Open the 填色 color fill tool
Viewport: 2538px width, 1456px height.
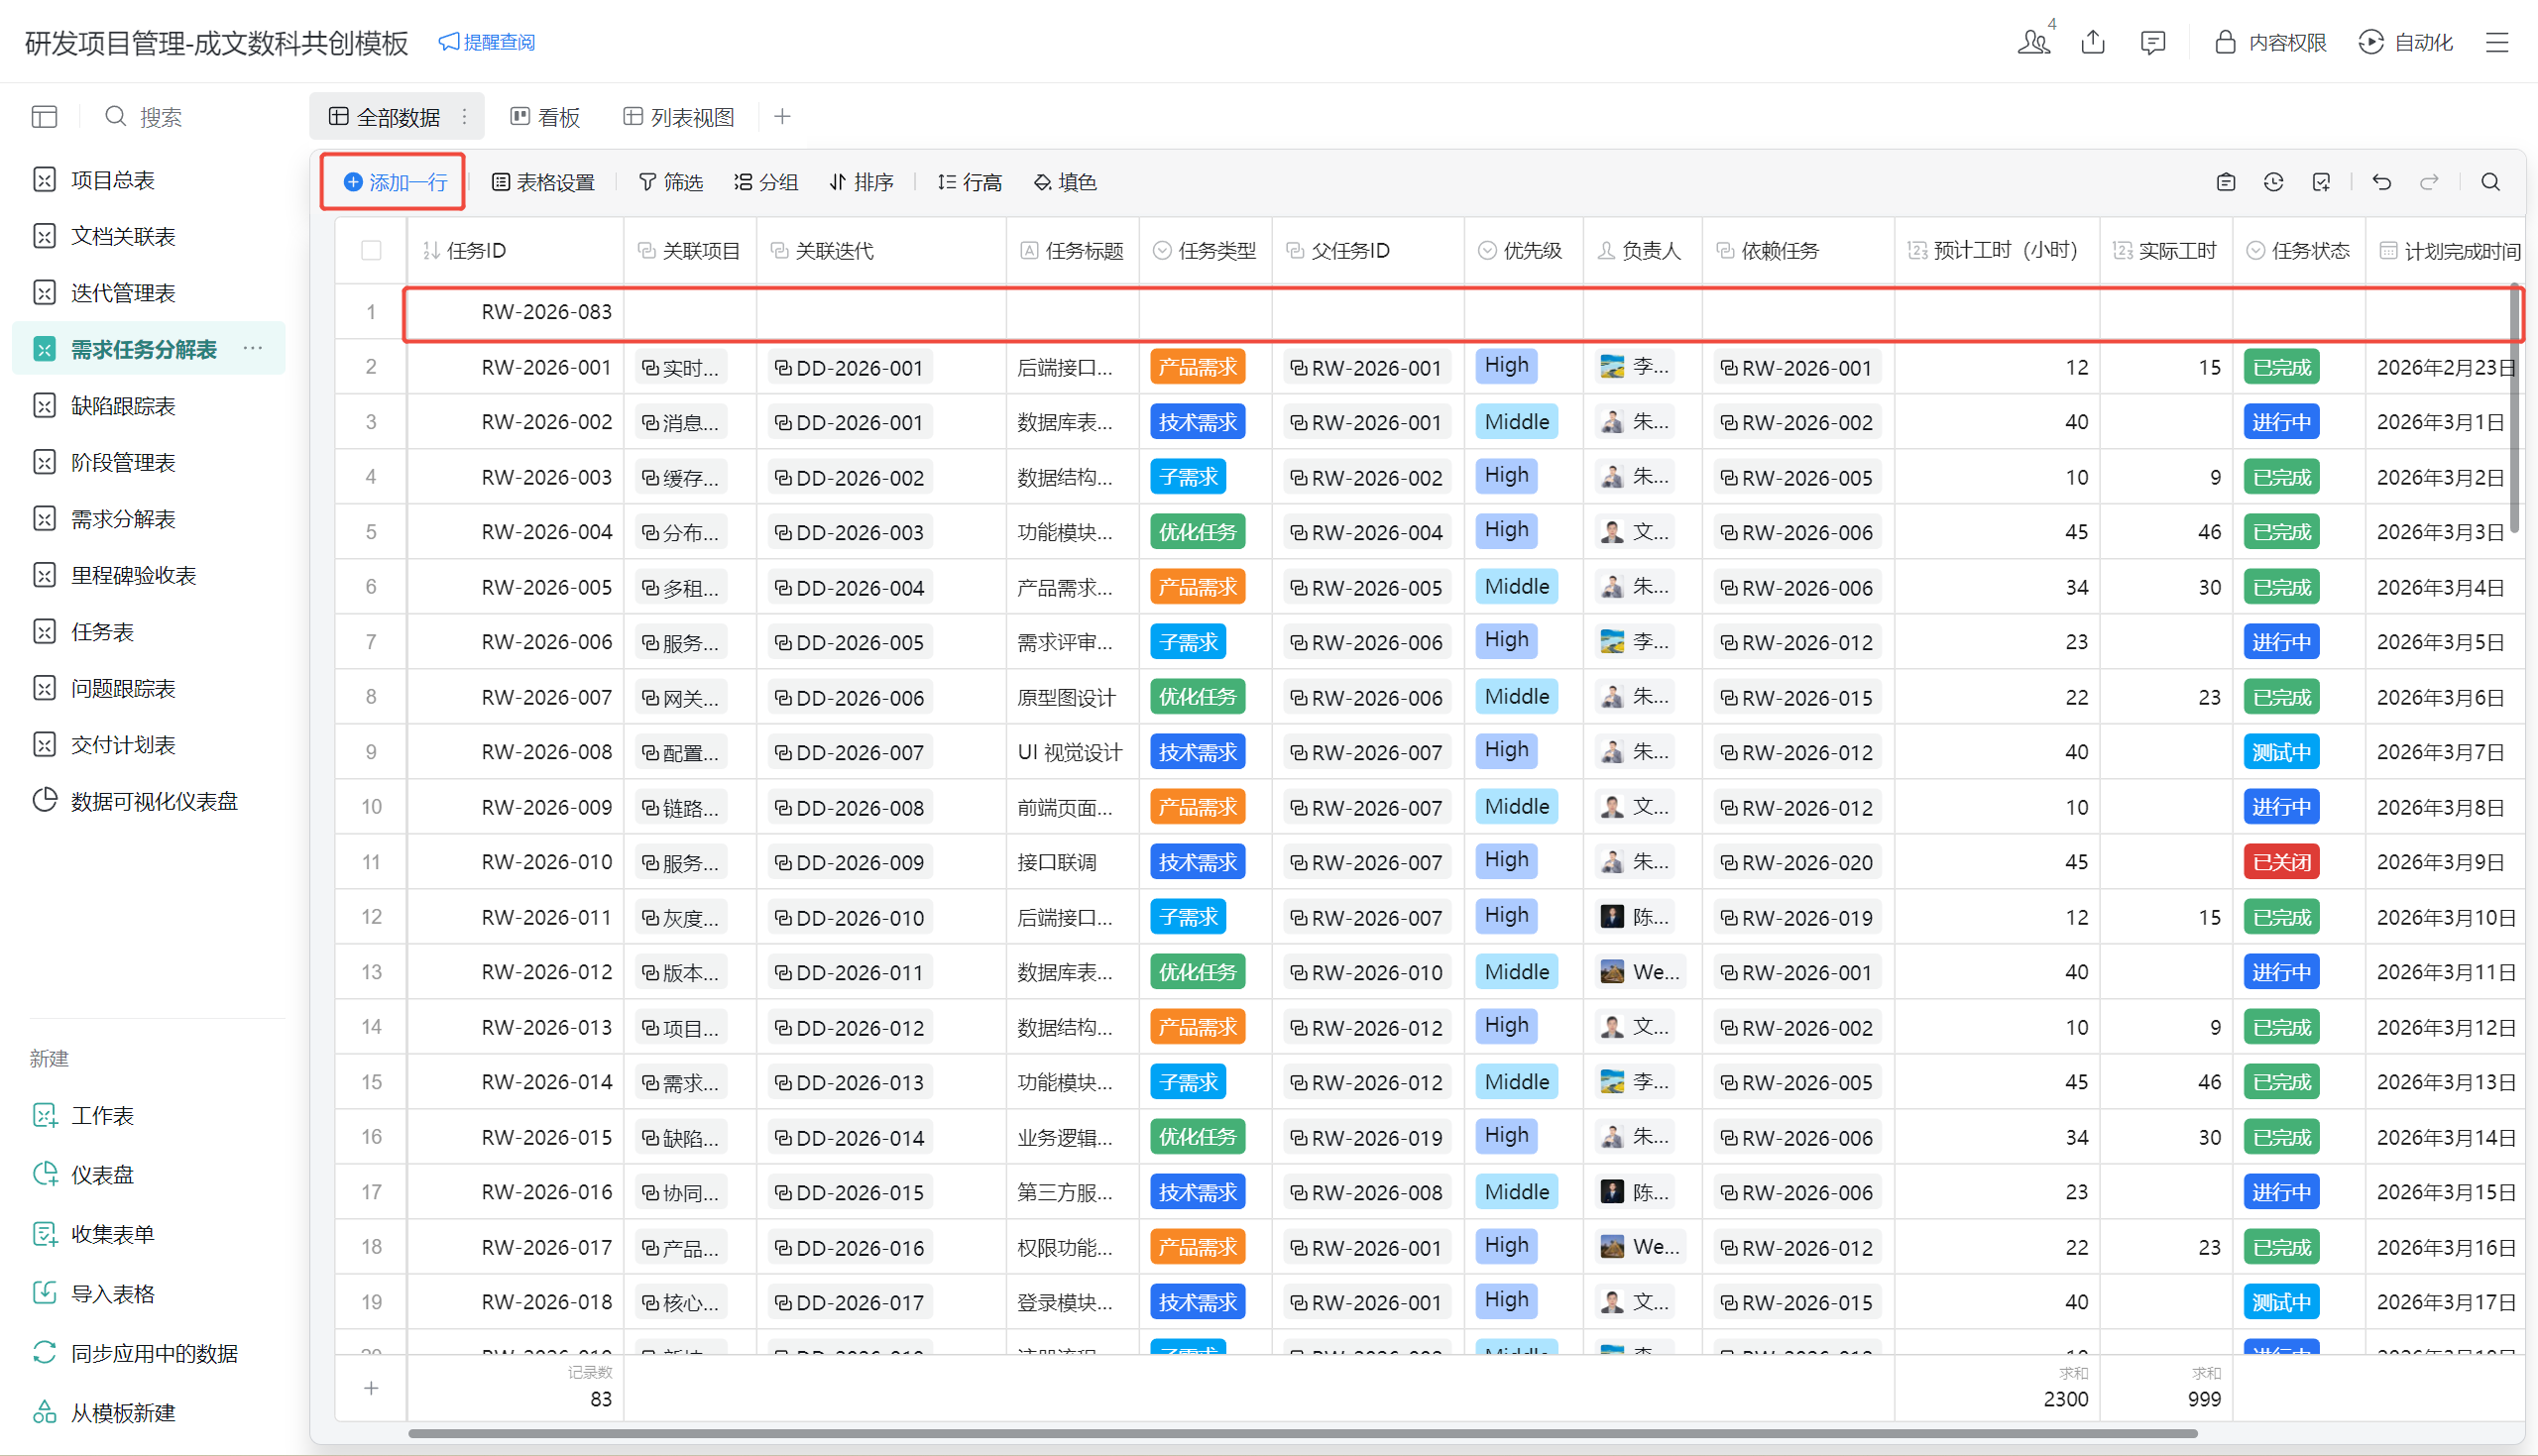pyautogui.click(x=1065, y=182)
